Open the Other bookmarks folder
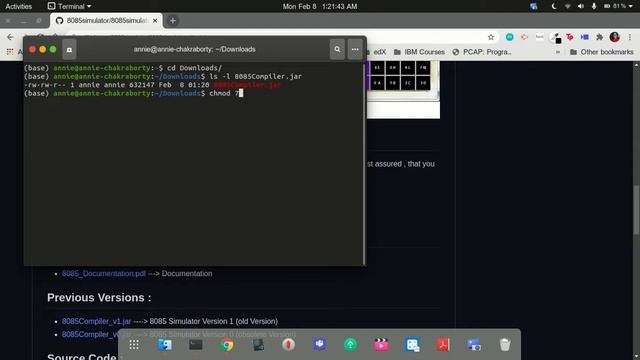This screenshot has height=360, width=640. click(602, 52)
